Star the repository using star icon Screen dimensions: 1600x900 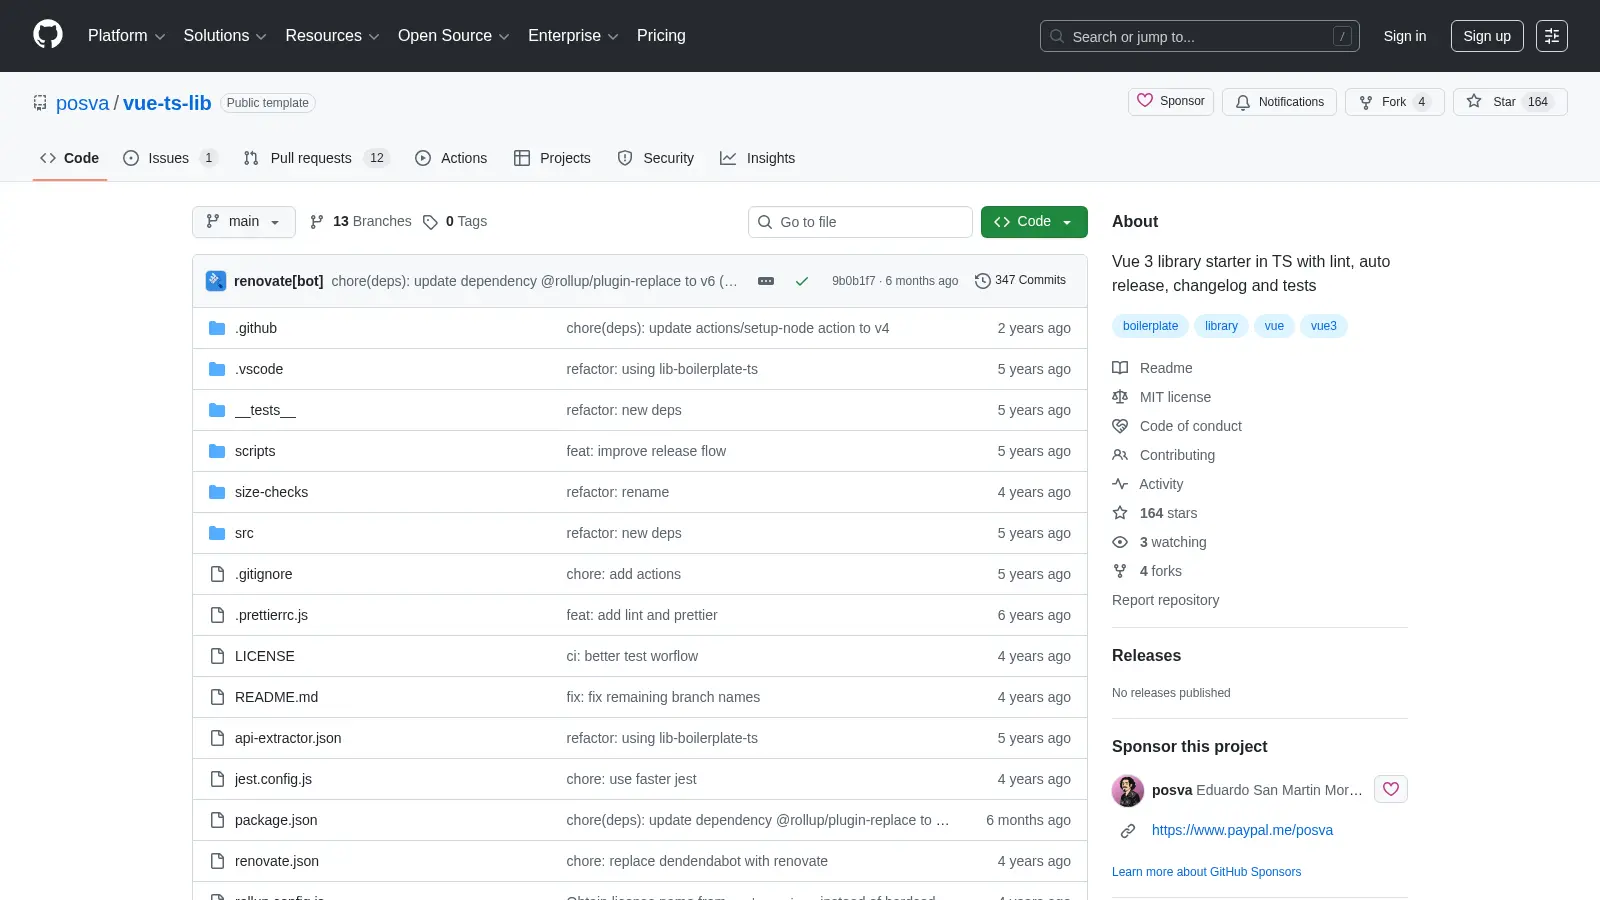tap(1474, 101)
